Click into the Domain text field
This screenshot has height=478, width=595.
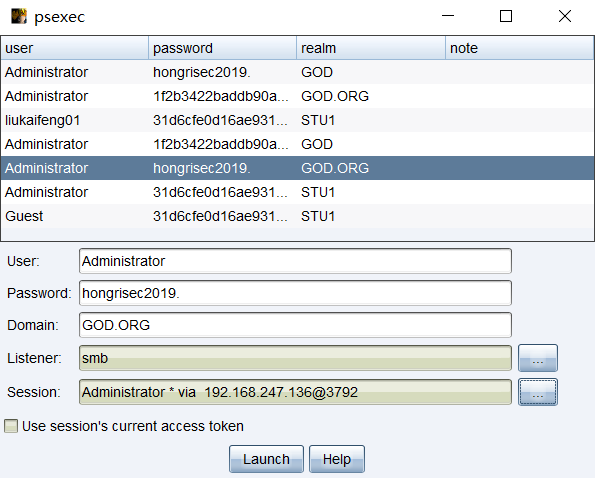pyautogui.click(x=295, y=325)
